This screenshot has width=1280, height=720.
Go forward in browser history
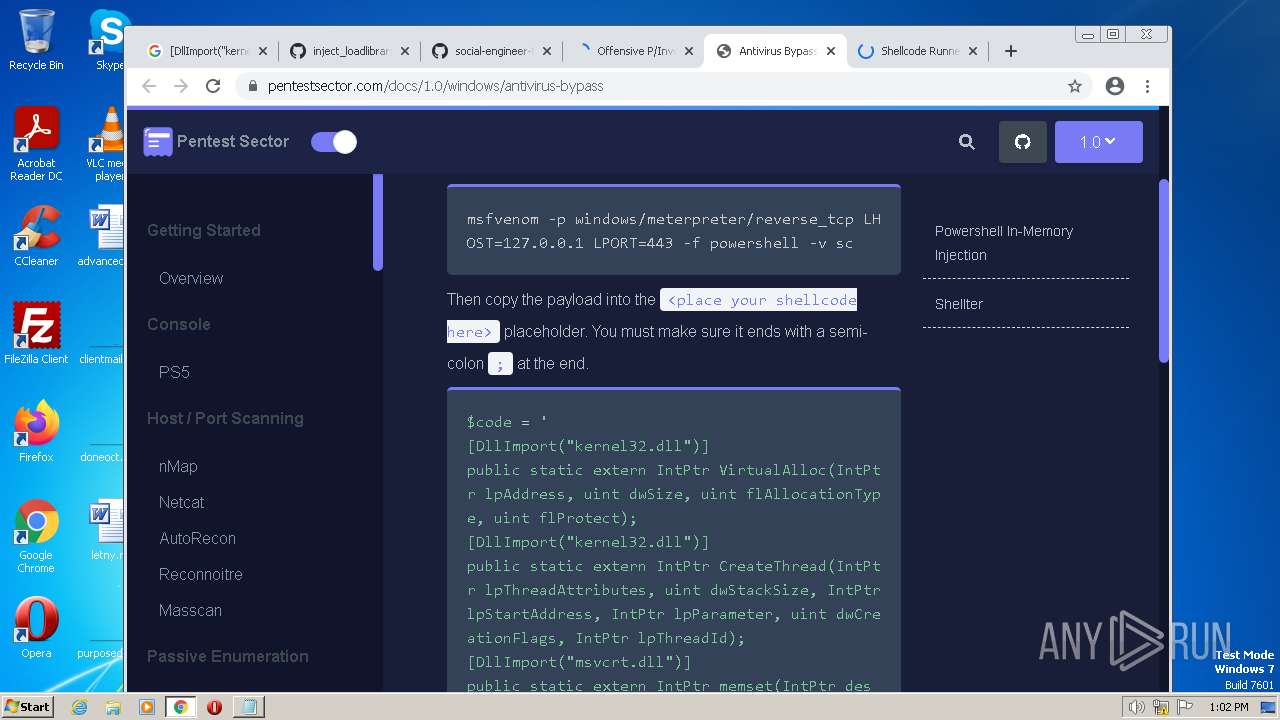point(181,86)
